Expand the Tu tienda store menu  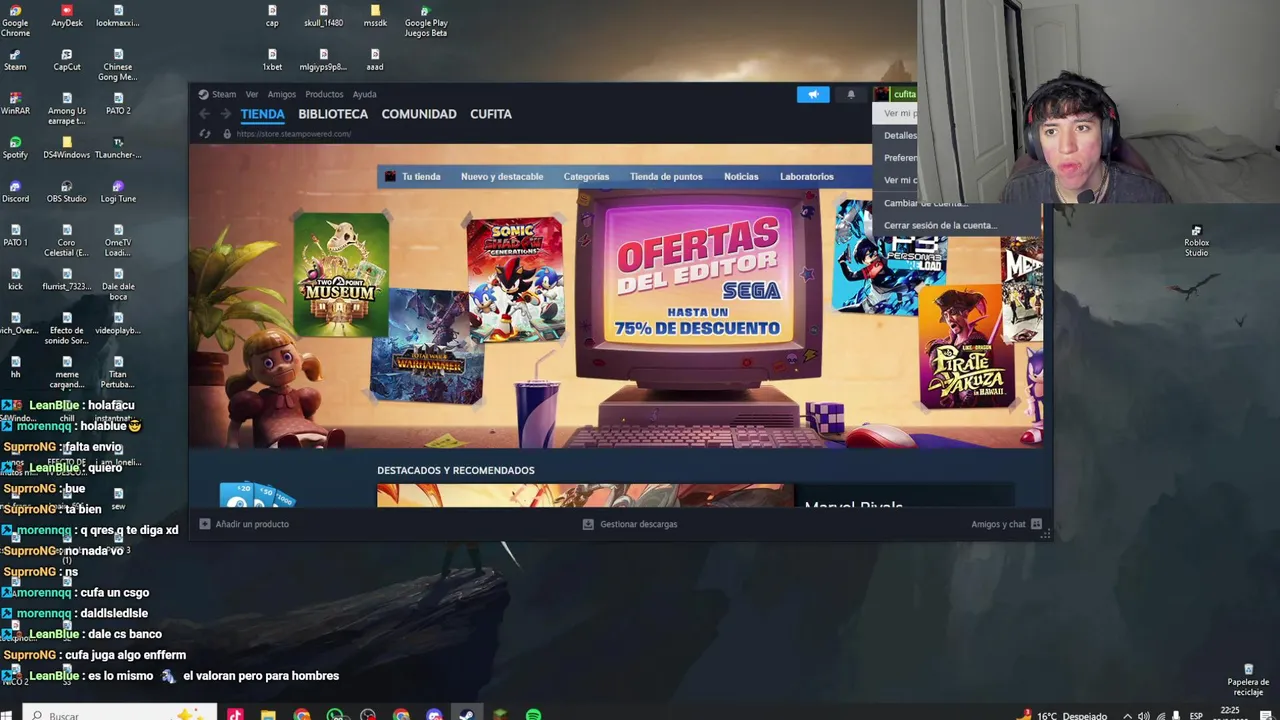(413, 177)
